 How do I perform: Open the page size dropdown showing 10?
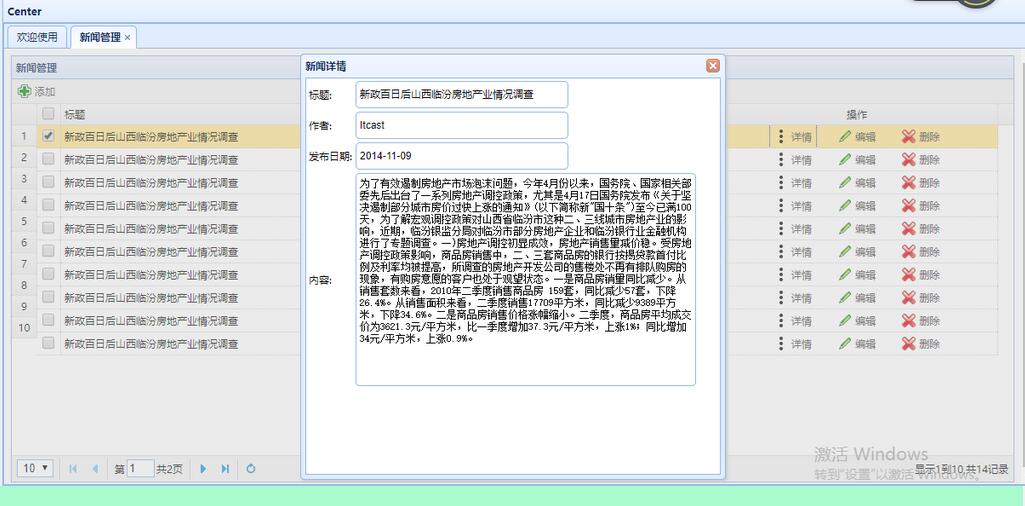click(35, 468)
